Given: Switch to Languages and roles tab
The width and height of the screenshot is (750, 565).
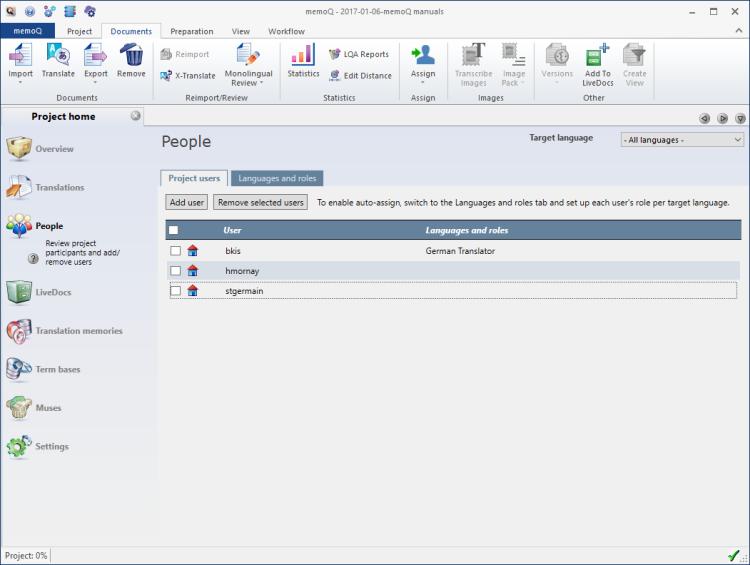Looking at the screenshot, I should [x=277, y=178].
